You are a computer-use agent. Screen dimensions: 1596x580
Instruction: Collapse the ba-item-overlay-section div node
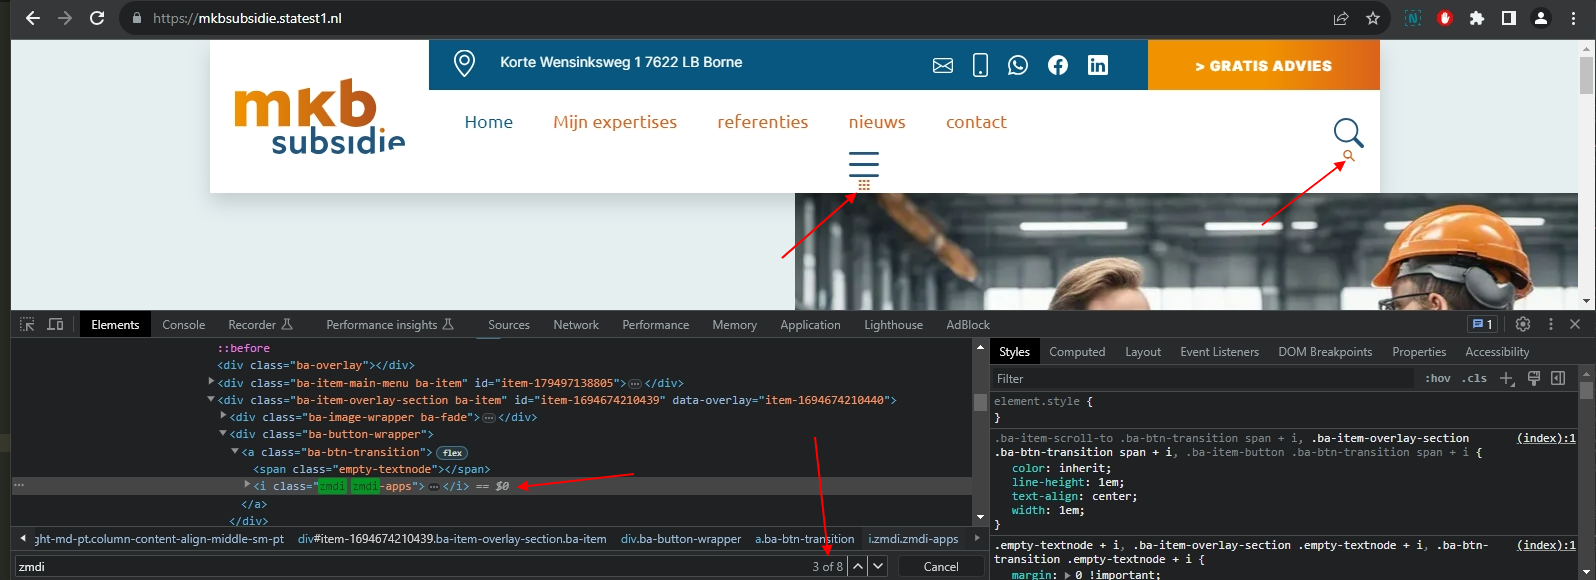tap(211, 400)
